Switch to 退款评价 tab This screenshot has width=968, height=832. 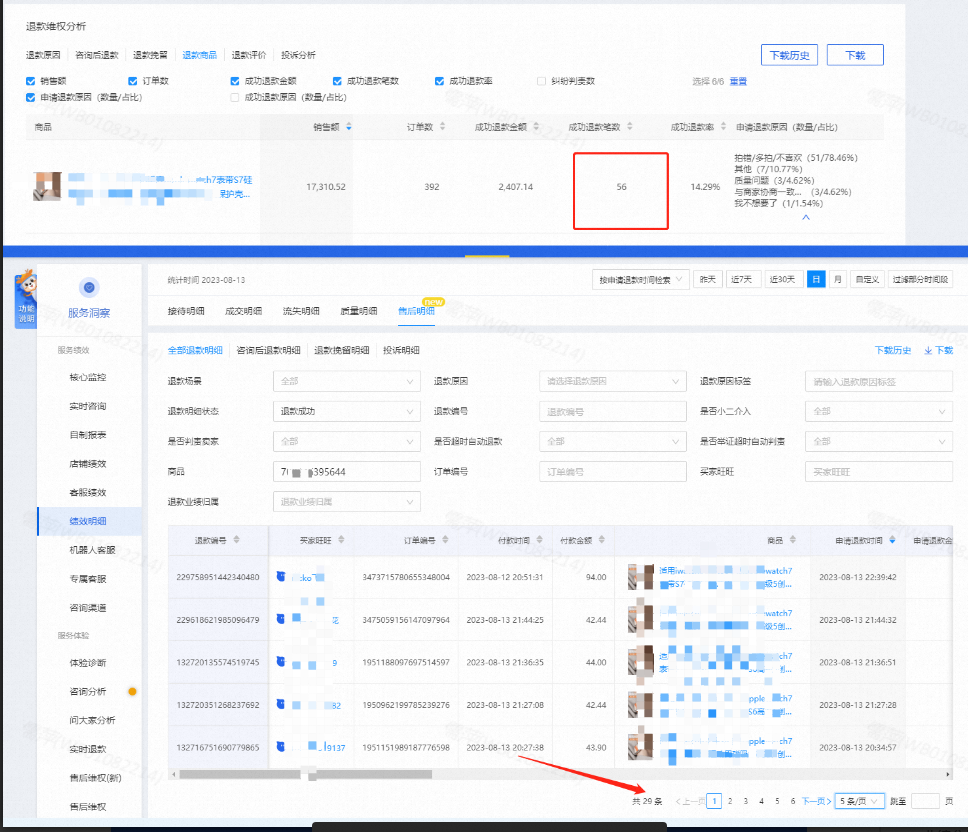tap(249, 55)
